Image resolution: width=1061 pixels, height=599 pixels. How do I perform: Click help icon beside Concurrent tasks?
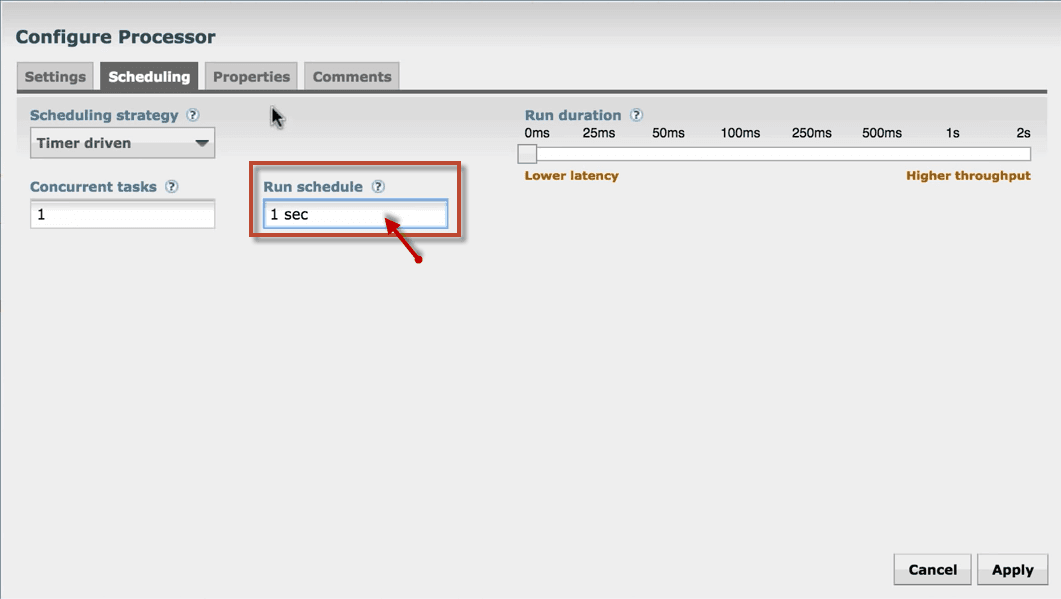(x=172, y=187)
